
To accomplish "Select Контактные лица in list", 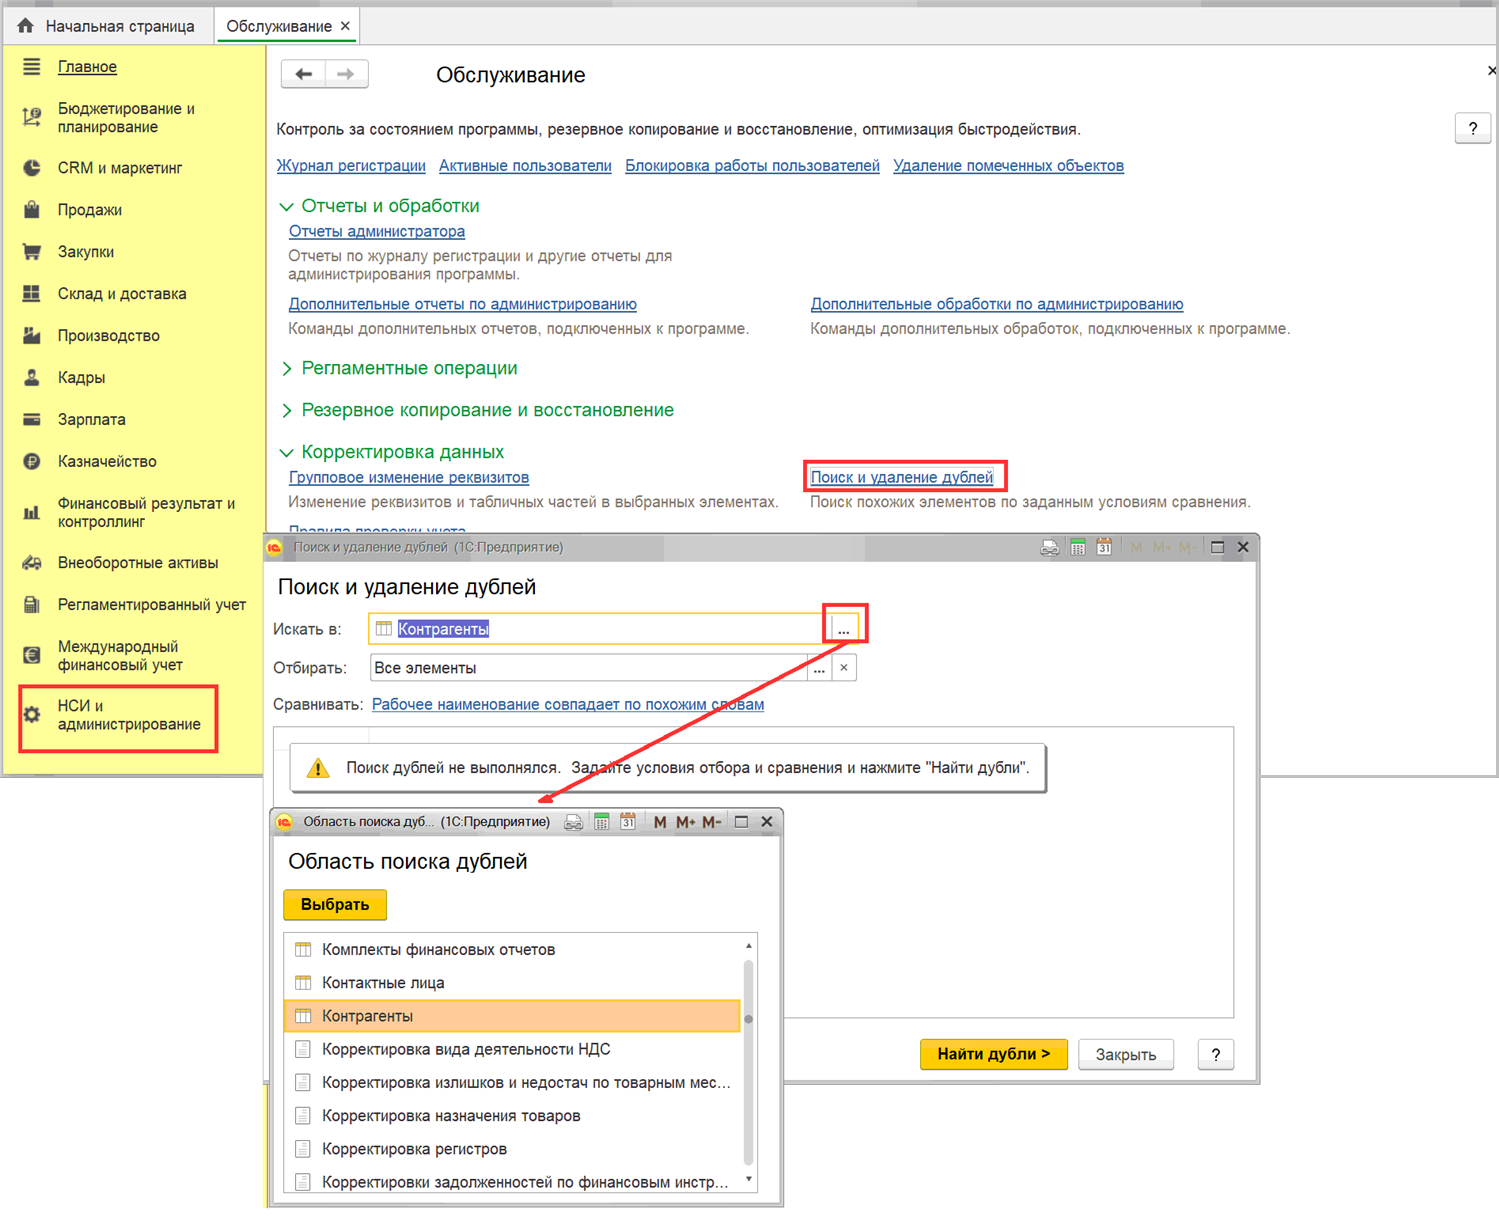I will 512,983.
